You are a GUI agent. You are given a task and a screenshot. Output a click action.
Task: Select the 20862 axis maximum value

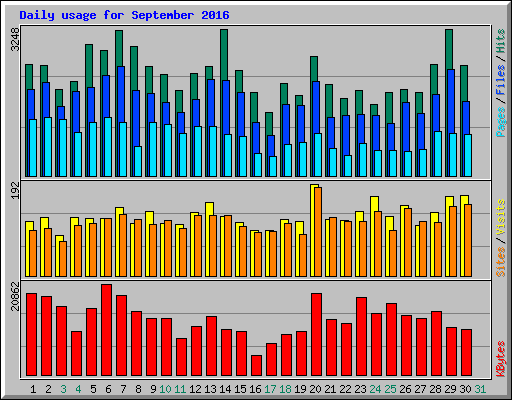pyautogui.click(x=16, y=296)
